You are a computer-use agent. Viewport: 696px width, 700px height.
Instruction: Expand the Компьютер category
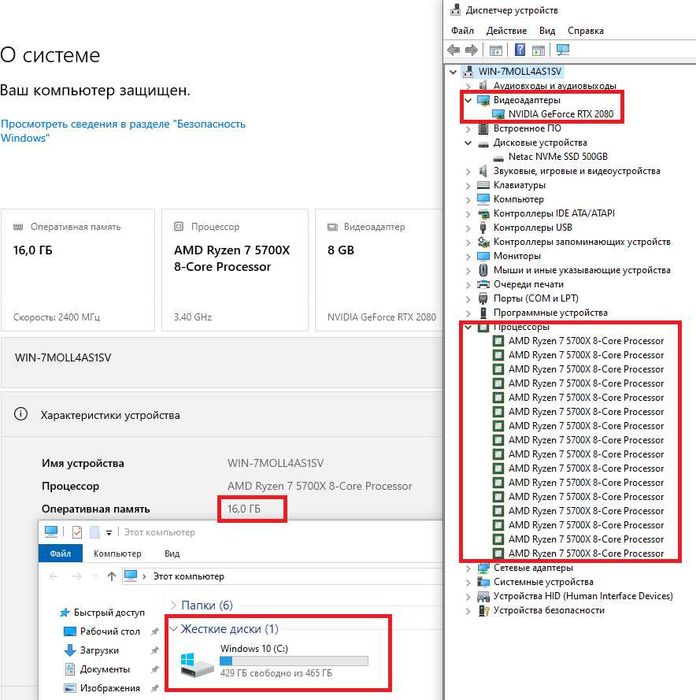click(x=468, y=200)
